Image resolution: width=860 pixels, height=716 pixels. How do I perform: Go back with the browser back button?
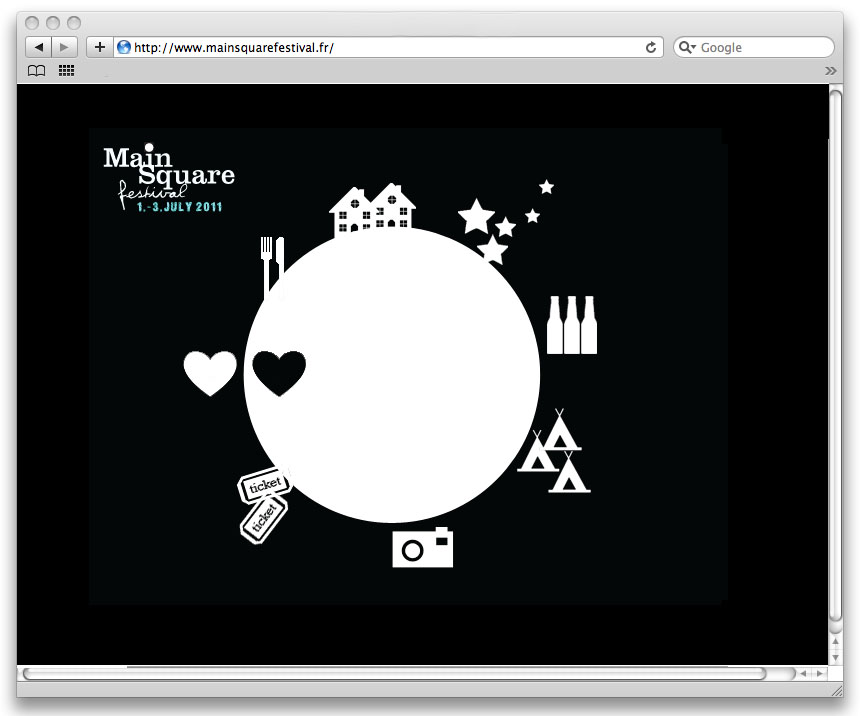click(x=38, y=47)
